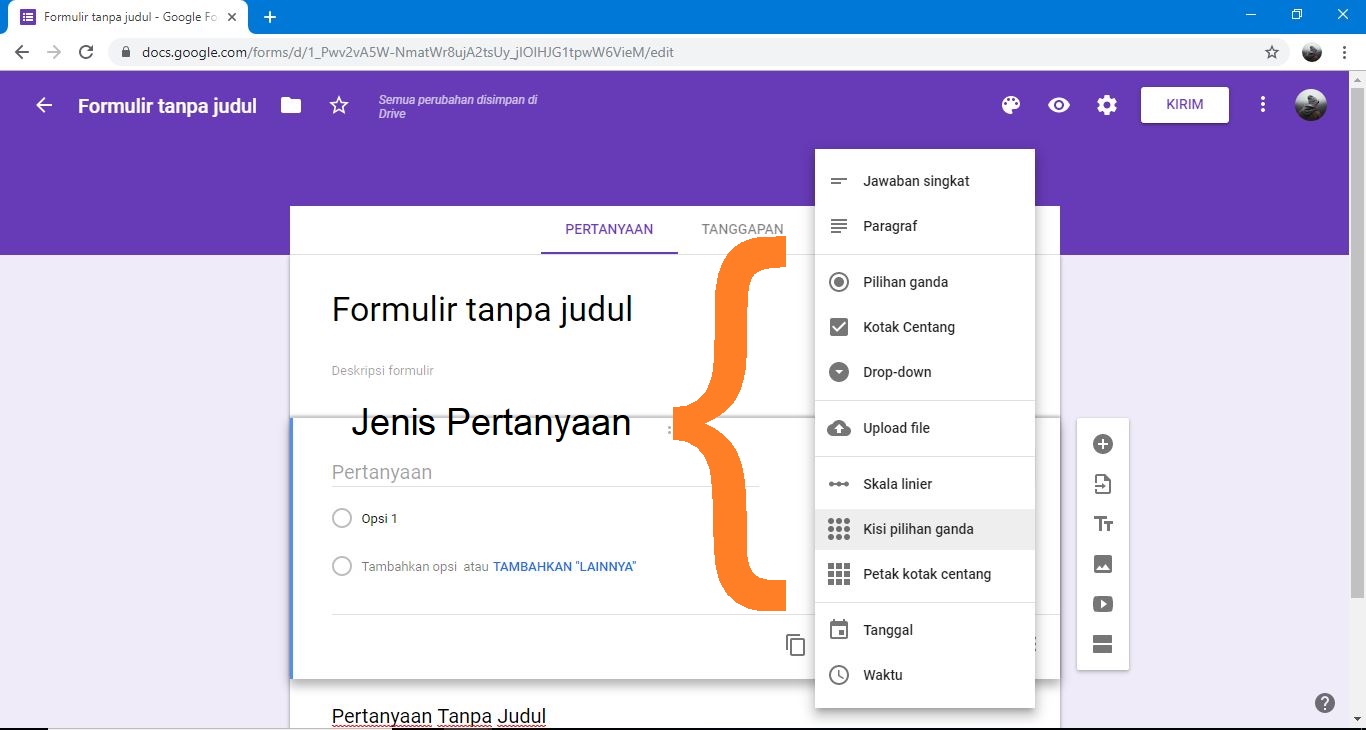Screen dimensions: 1366x730
Task: Add a video with the video icon
Action: [x=1102, y=603]
